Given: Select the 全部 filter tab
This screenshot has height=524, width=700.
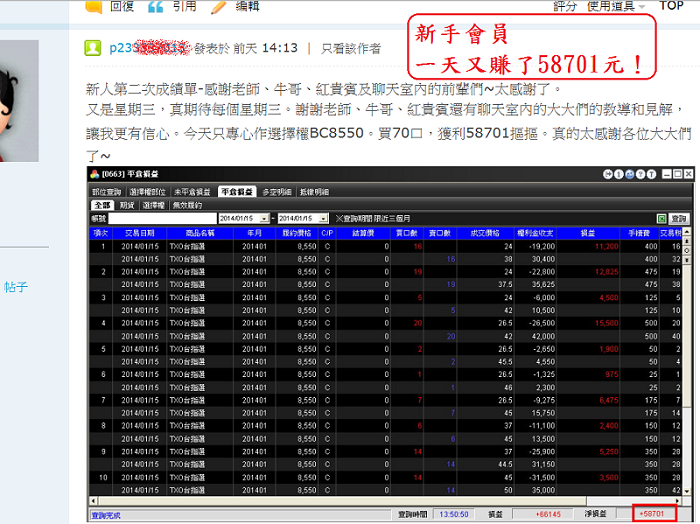Looking at the screenshot, I should click(x=103, y=205).
